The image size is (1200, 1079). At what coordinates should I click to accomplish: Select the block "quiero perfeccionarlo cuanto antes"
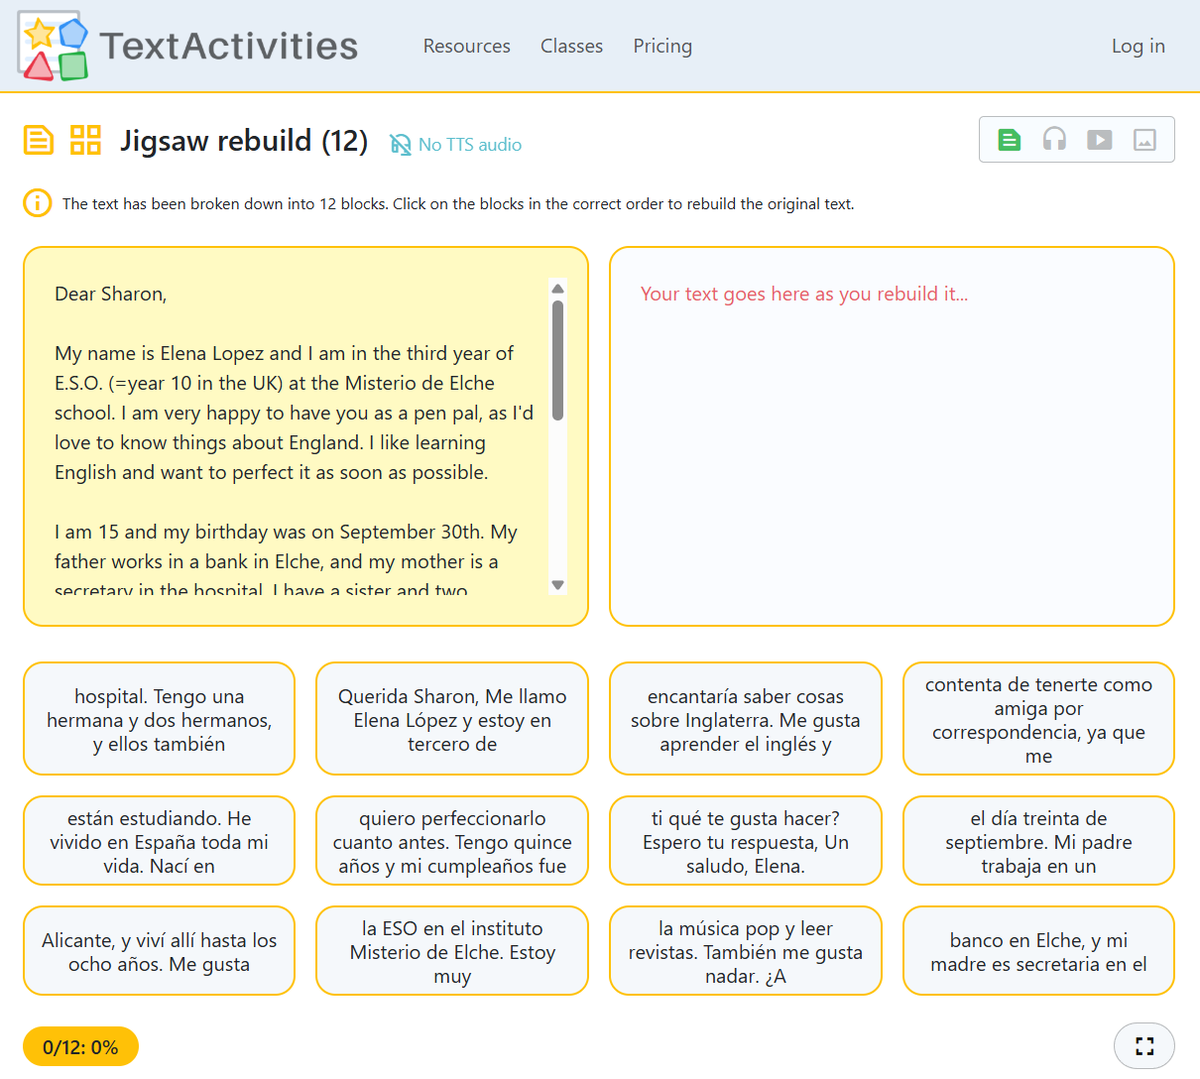coord(452,841)
